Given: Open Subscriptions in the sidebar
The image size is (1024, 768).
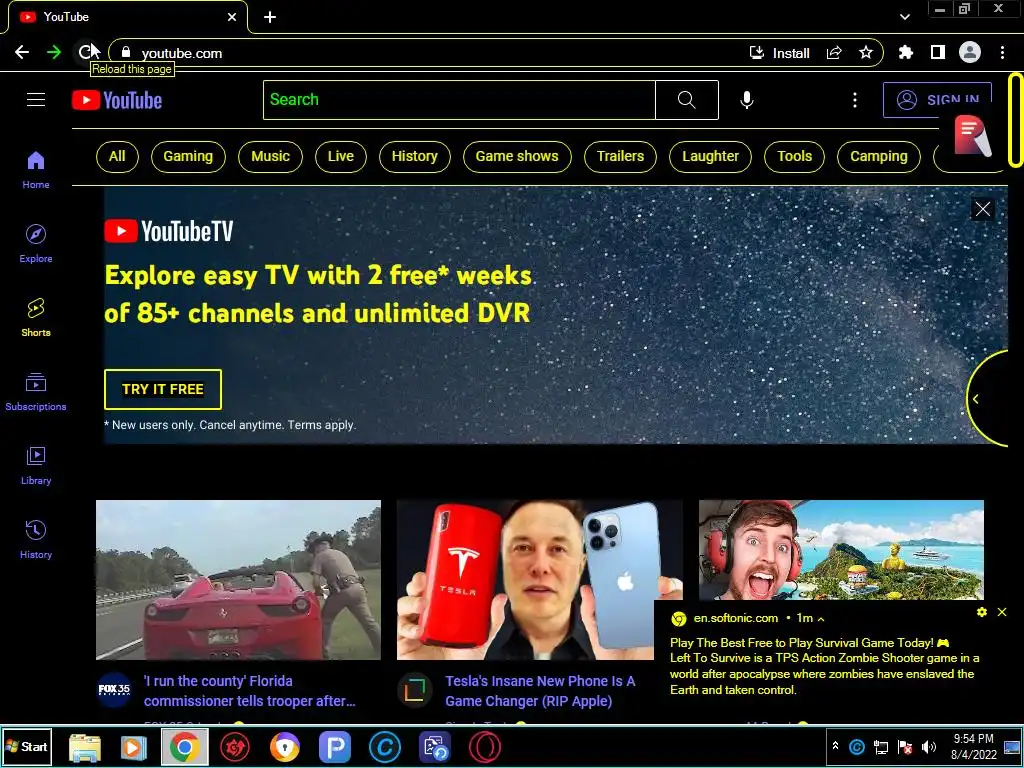Looking at the screenshot, I should point(36,391).
